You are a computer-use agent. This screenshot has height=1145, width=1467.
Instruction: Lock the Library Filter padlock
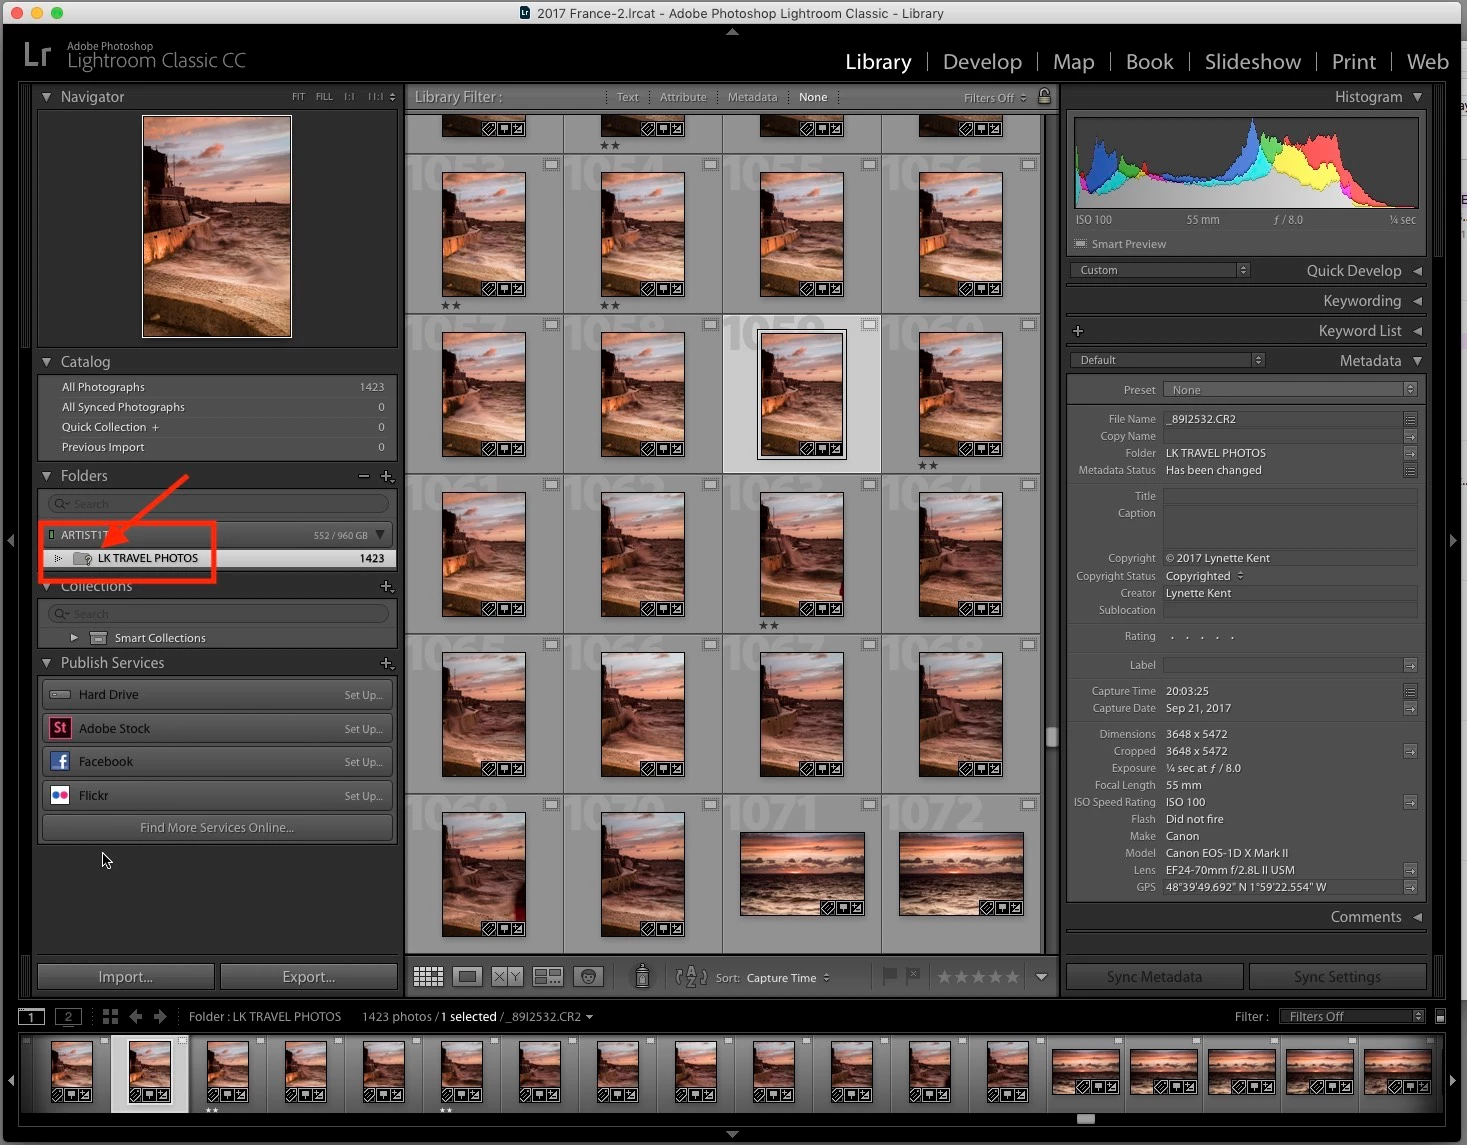click(x=1044, y=96)
